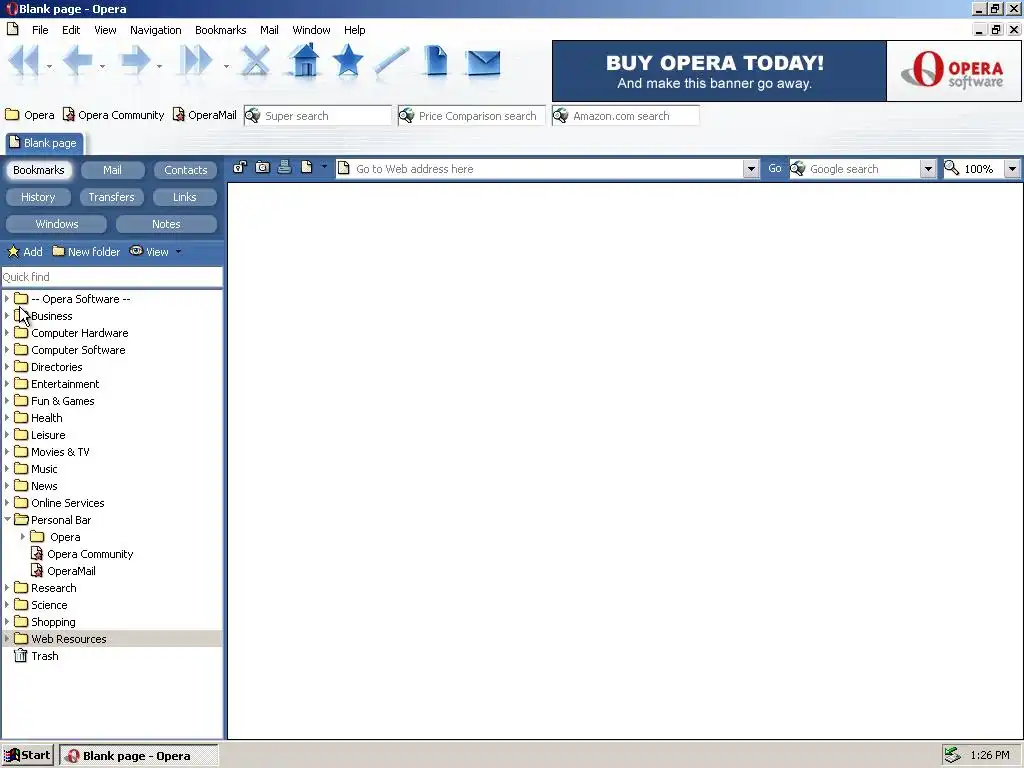Open the Opera folder on personal bar
This screenshot has width=1024, height=768.
pyautogui.click(x=30, y=115)
